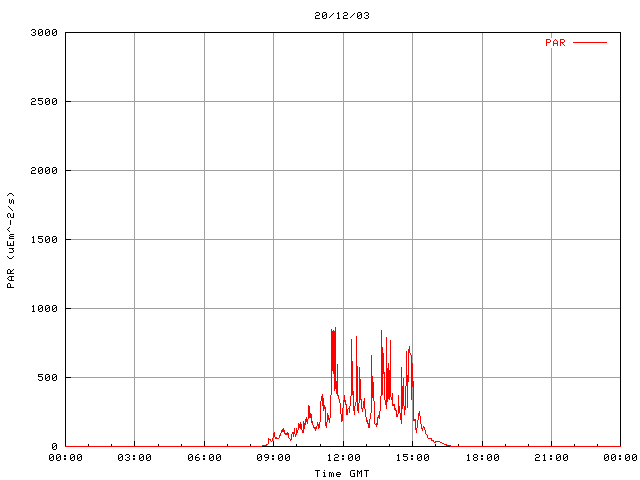Select the y-axis value 1500
The width and height of the screenshot is (640, 480).
tap(44, 240)
